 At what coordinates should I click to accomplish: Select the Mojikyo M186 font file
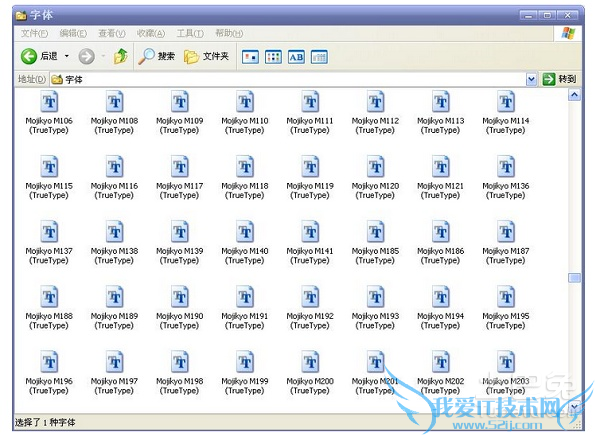pos(440,243)
